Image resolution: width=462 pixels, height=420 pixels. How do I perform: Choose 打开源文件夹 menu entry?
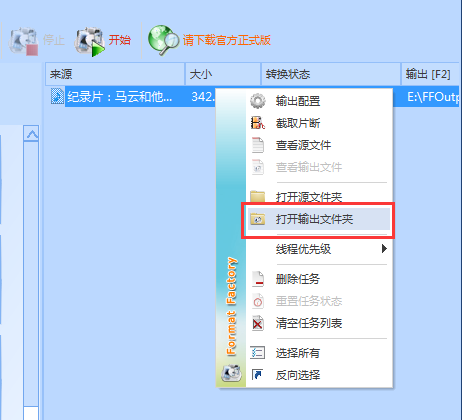coord(319,197)
